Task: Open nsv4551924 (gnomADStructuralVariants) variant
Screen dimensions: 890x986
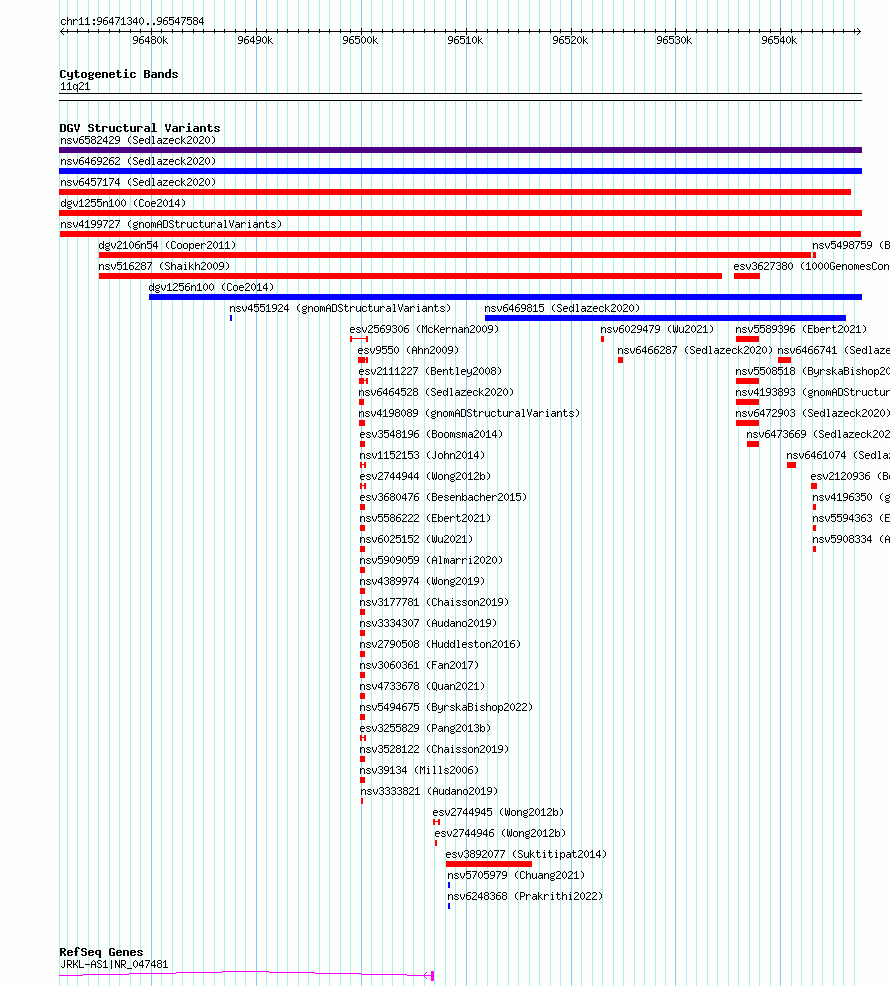Action: [x=340, y=308]
